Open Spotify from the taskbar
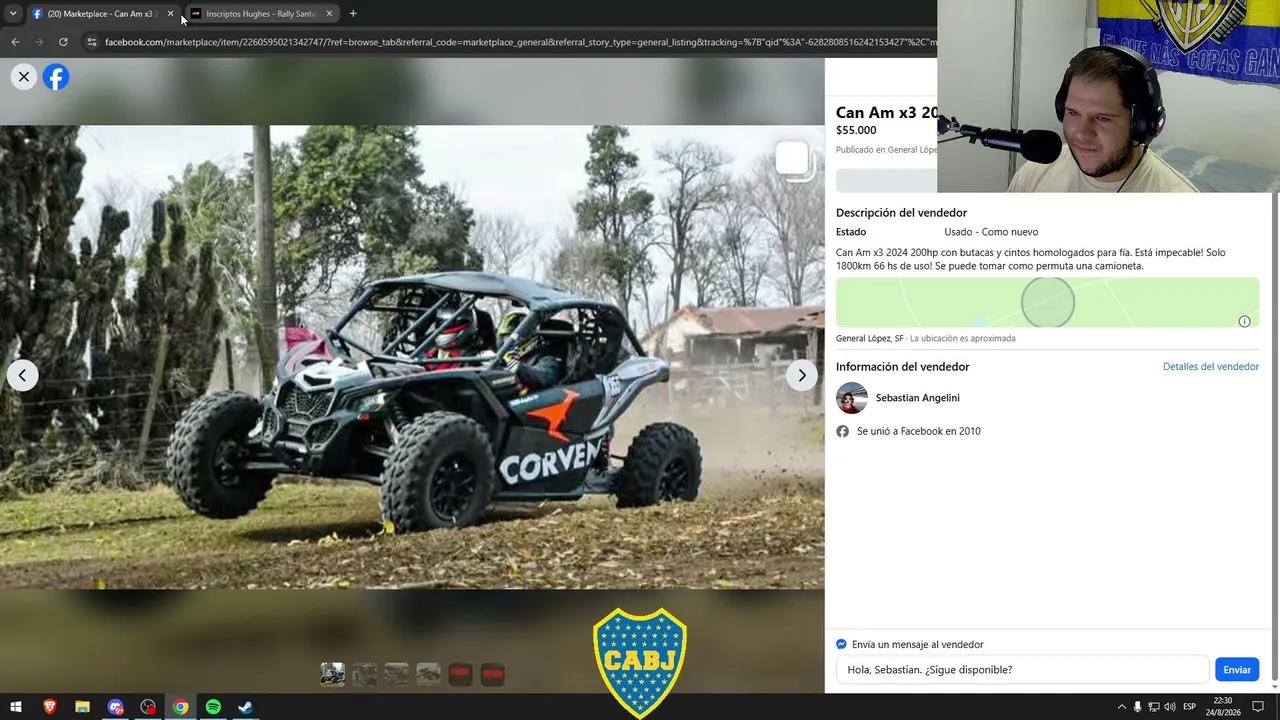1280x720 pixels. point(213,707)
